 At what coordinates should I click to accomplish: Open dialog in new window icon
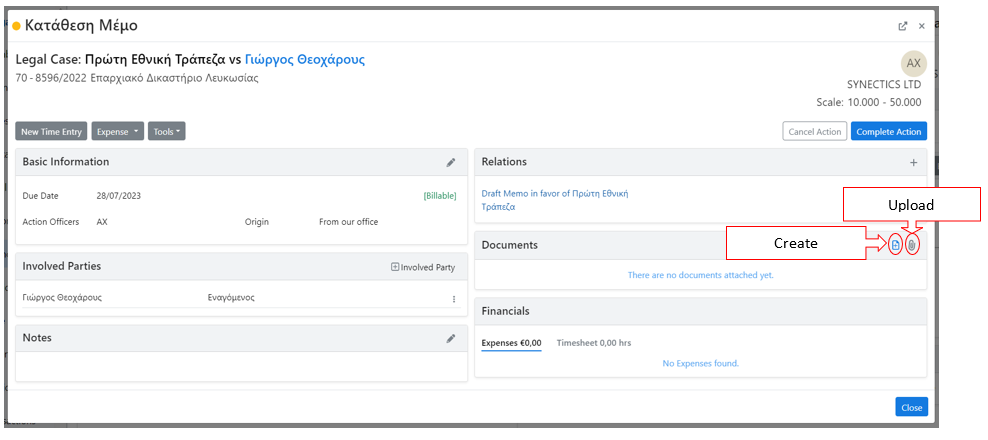pos(904,26)
